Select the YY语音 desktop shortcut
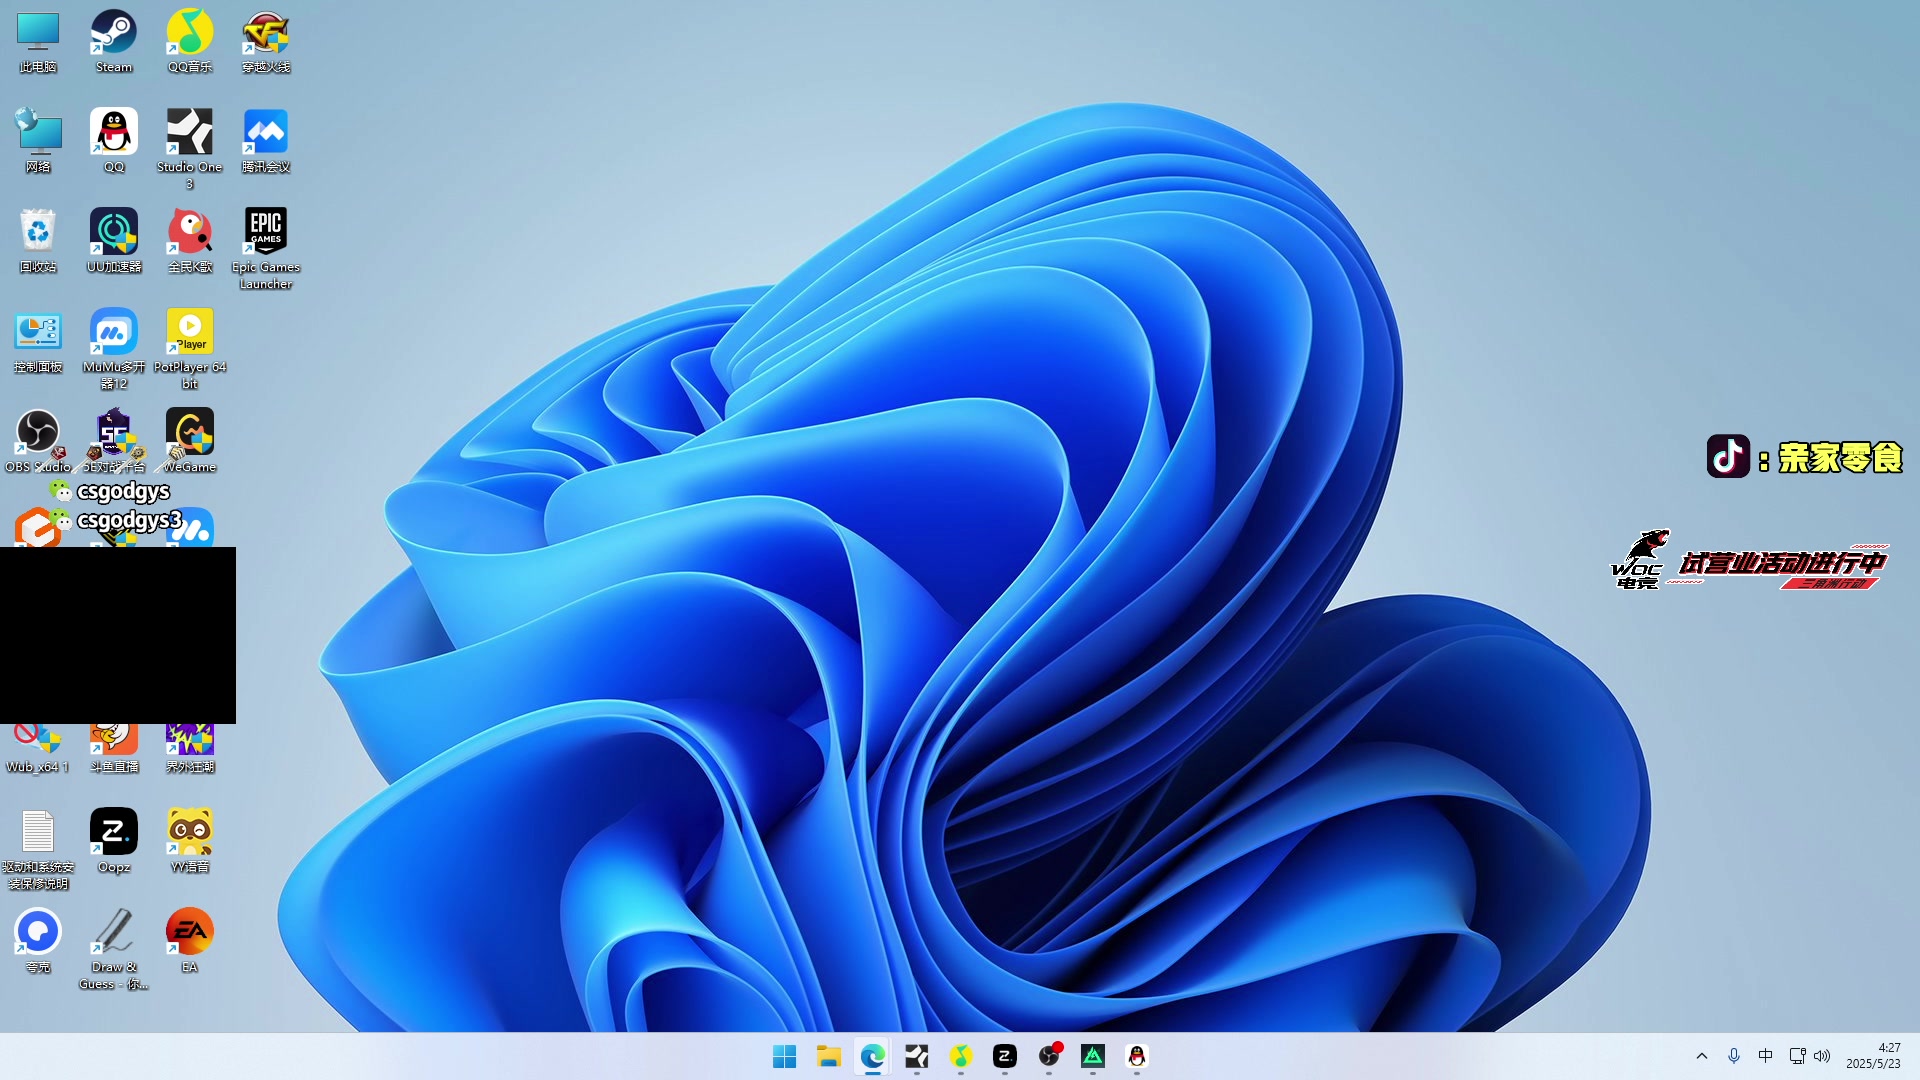 coord(190,842)
